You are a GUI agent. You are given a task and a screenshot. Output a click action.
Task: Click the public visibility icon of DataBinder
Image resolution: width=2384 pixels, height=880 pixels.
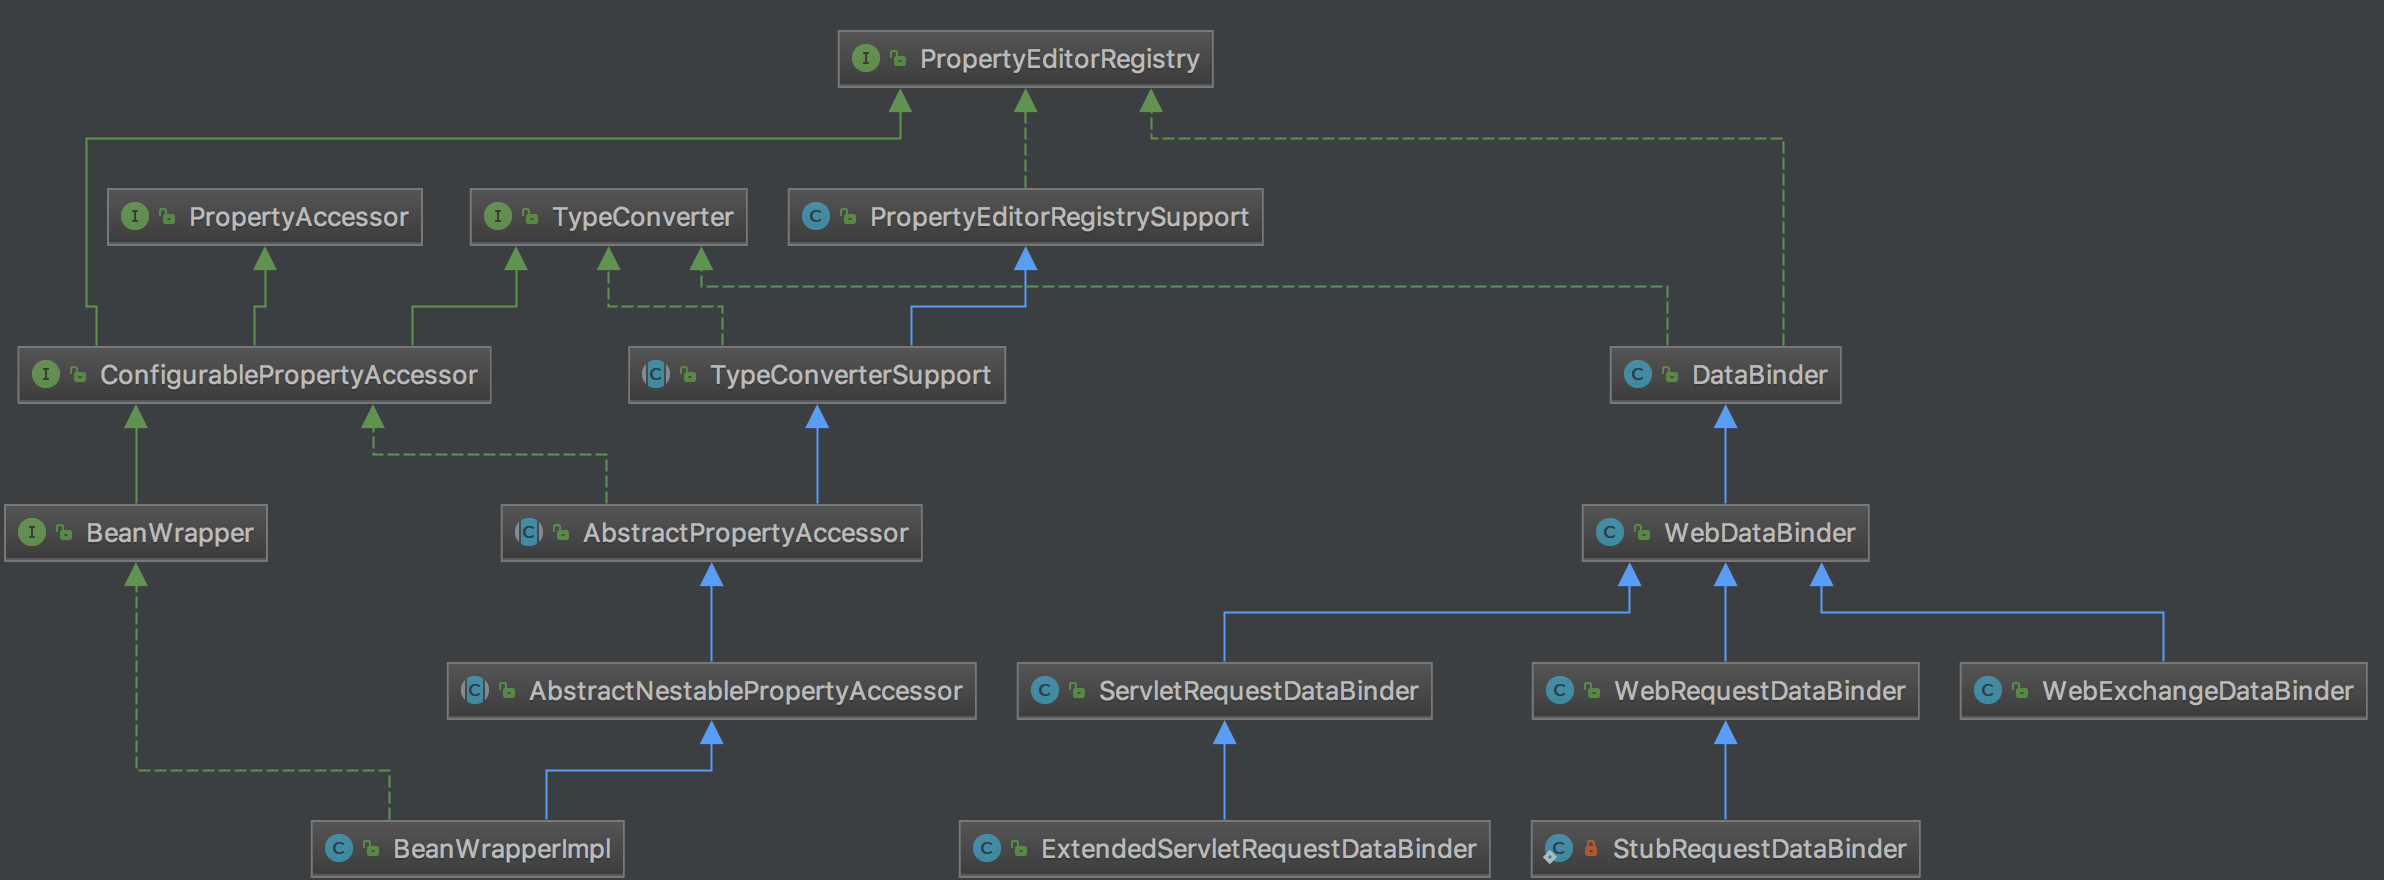click(x=1670, y=375)
